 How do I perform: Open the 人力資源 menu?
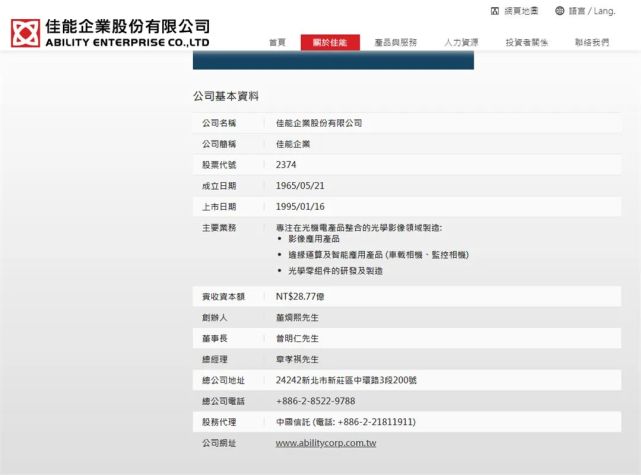tap(461, 42)
